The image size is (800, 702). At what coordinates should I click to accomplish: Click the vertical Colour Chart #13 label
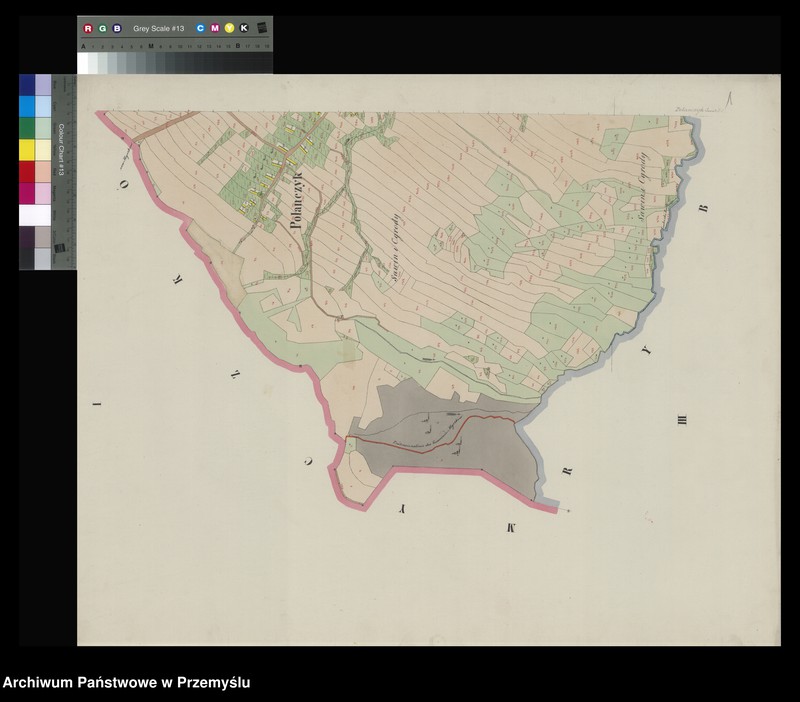pyautogui.click(x=61, y=149)
